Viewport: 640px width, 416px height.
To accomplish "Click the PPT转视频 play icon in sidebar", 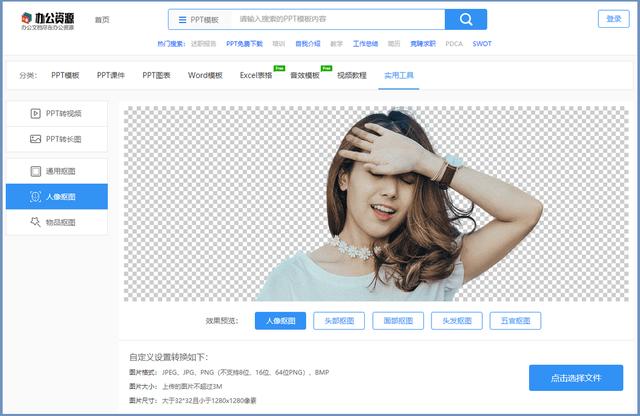I will [36, 113].
